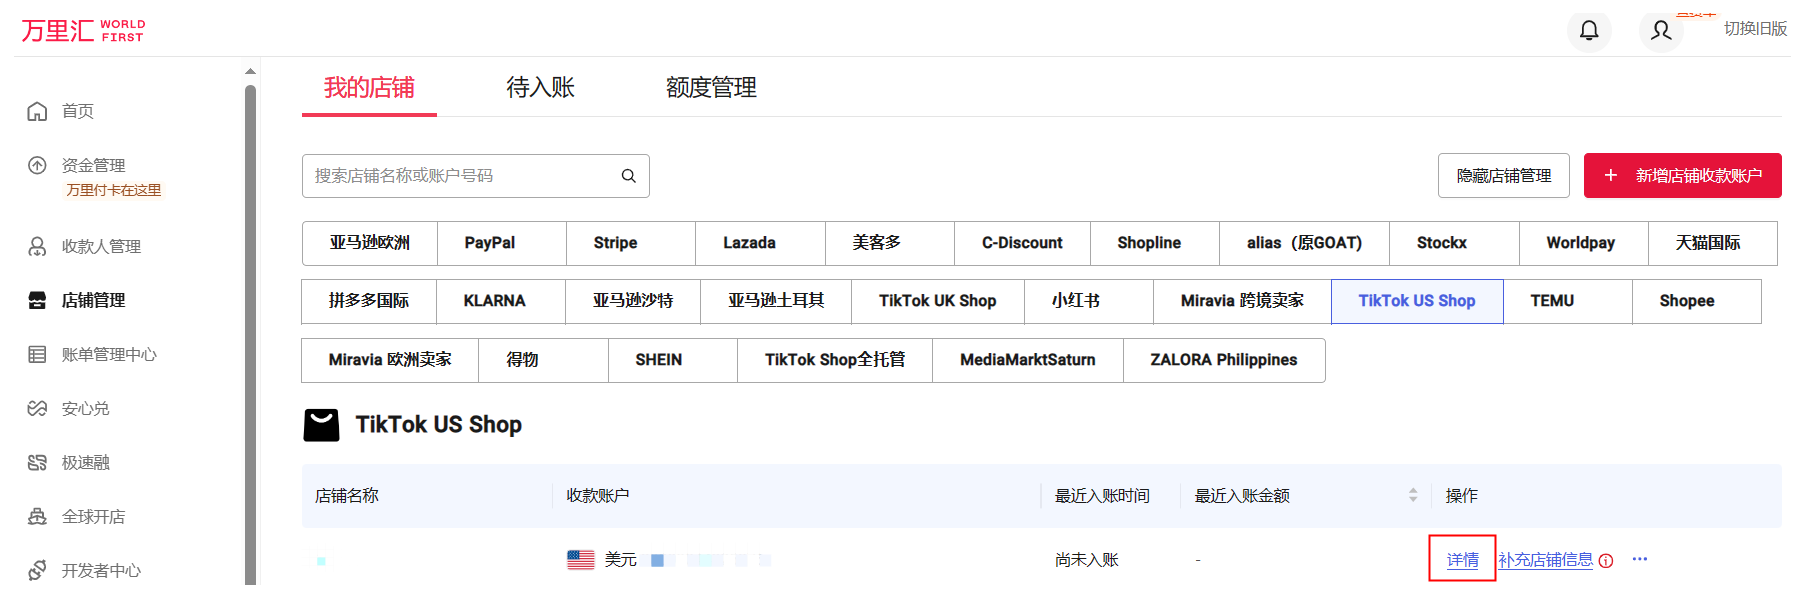
Task: Select the Stripe platform tab
Action: pos(631,243)
